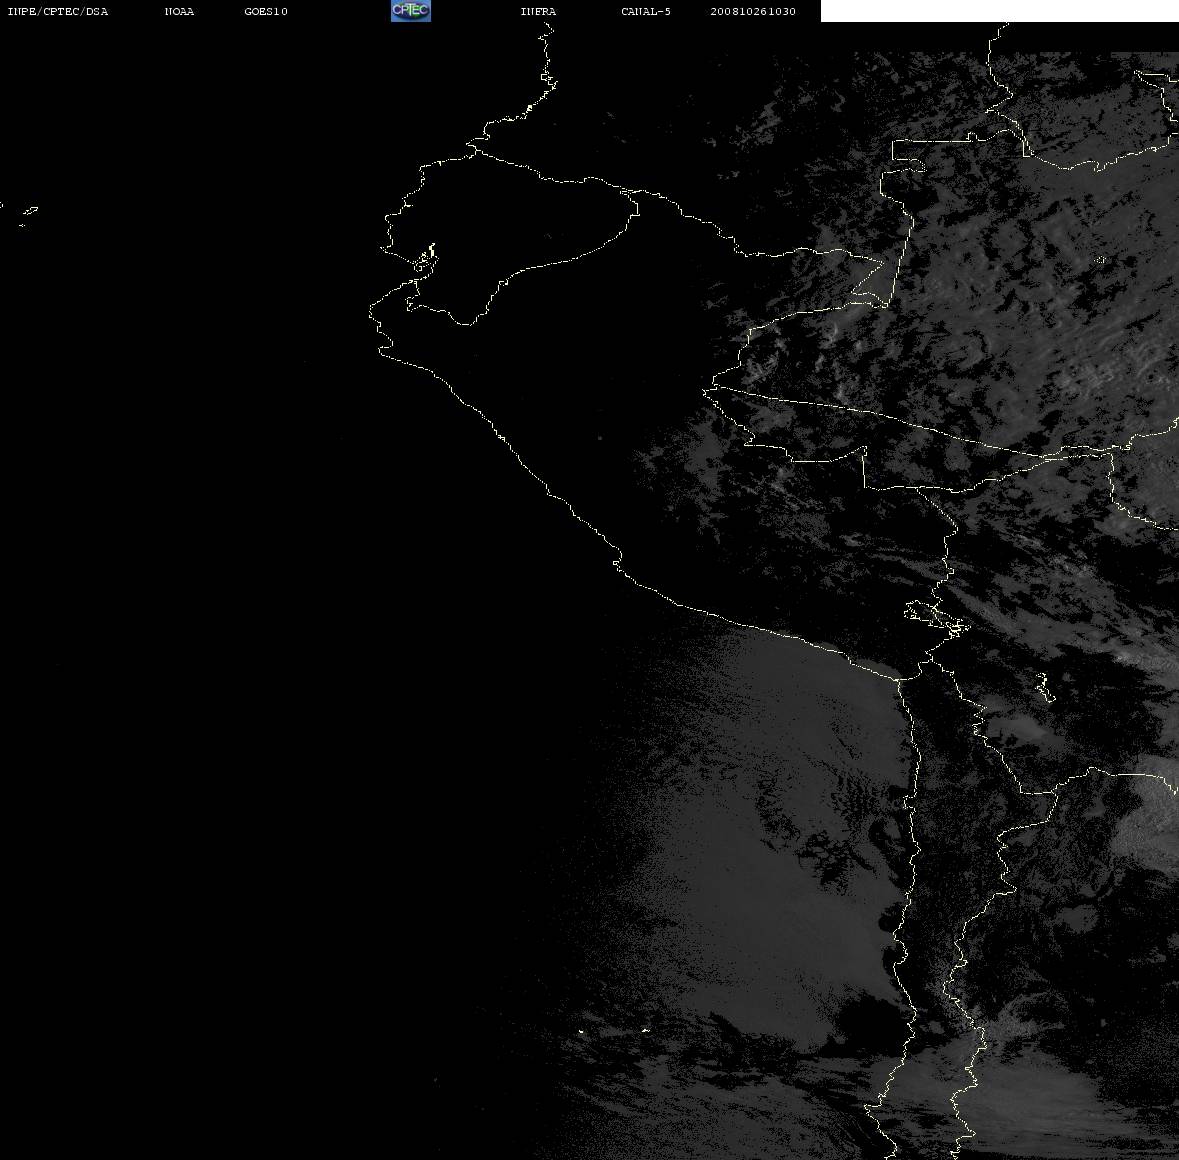Click the GOES10 satellite label
The height and width of the screenshot is (1160, 1179).
pyautogui.click(x=266, y=11)
